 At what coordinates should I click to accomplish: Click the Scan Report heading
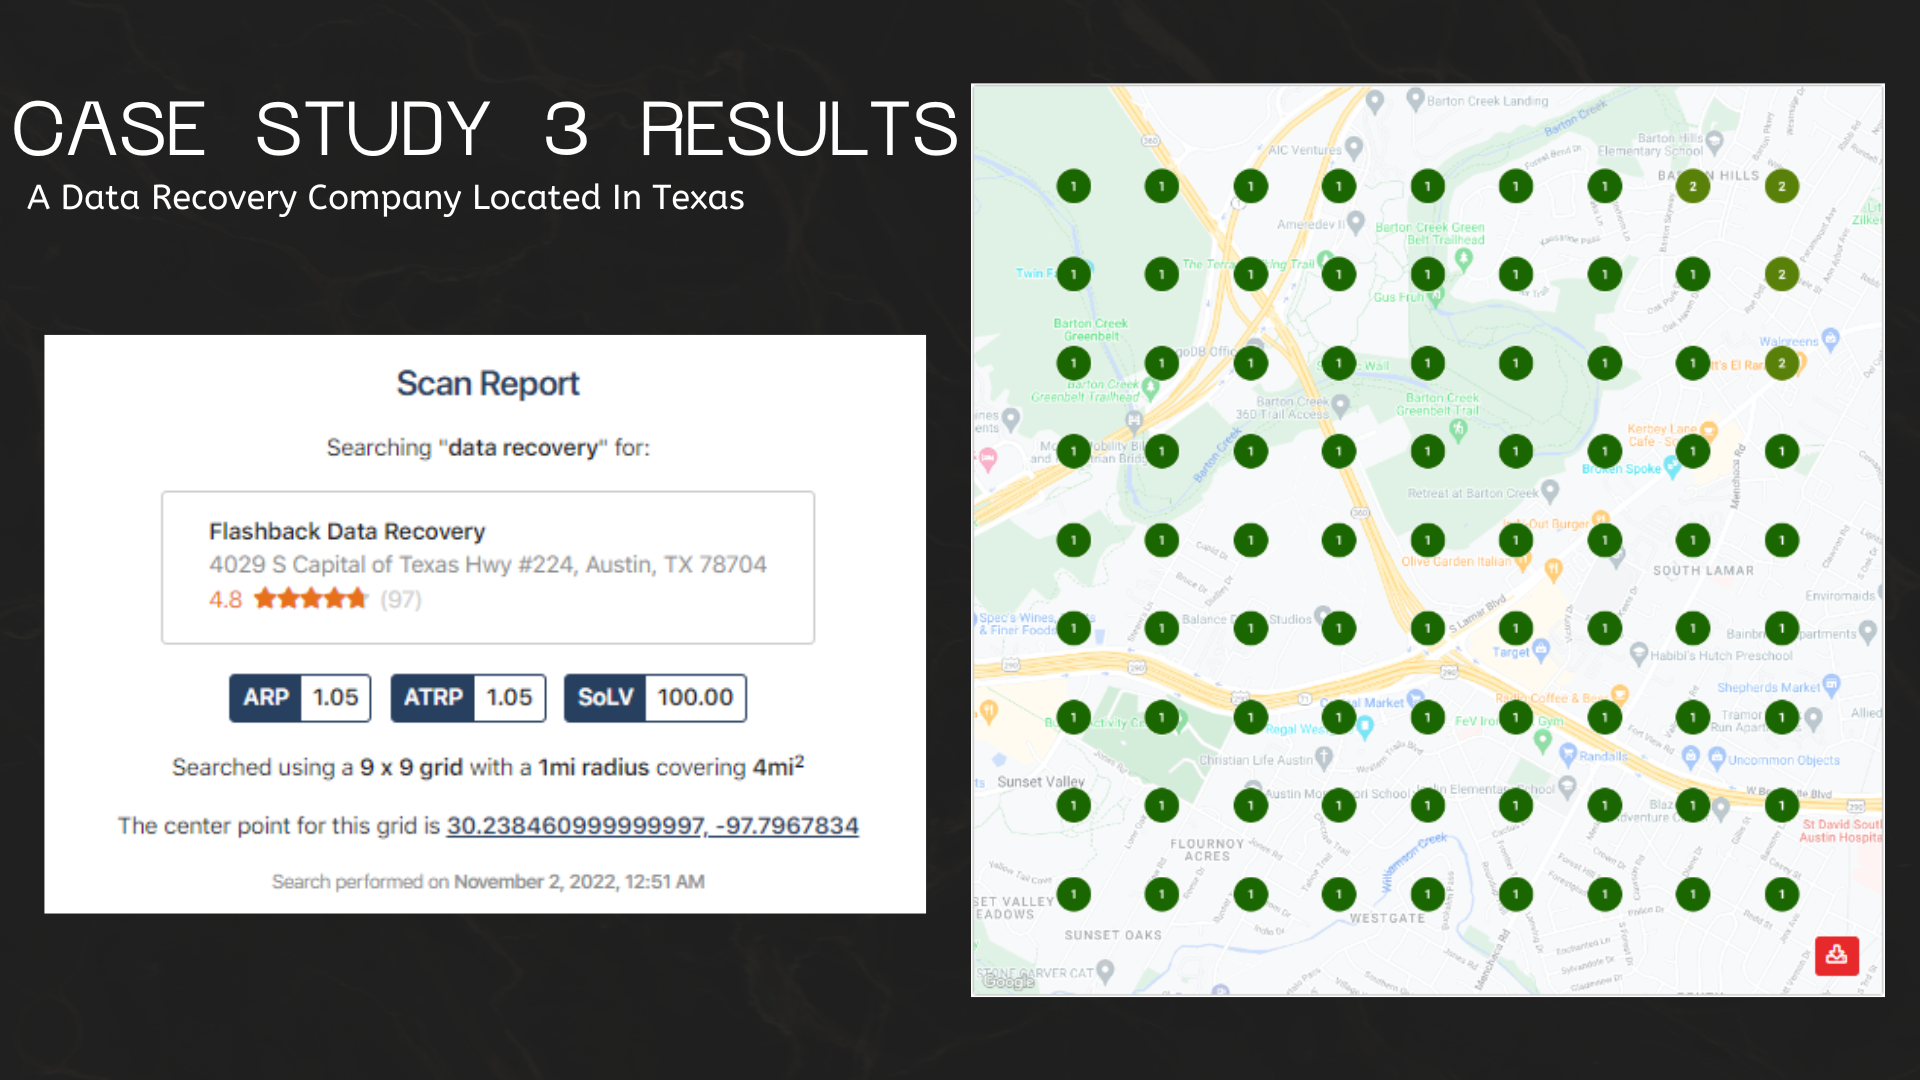point(487,384)
